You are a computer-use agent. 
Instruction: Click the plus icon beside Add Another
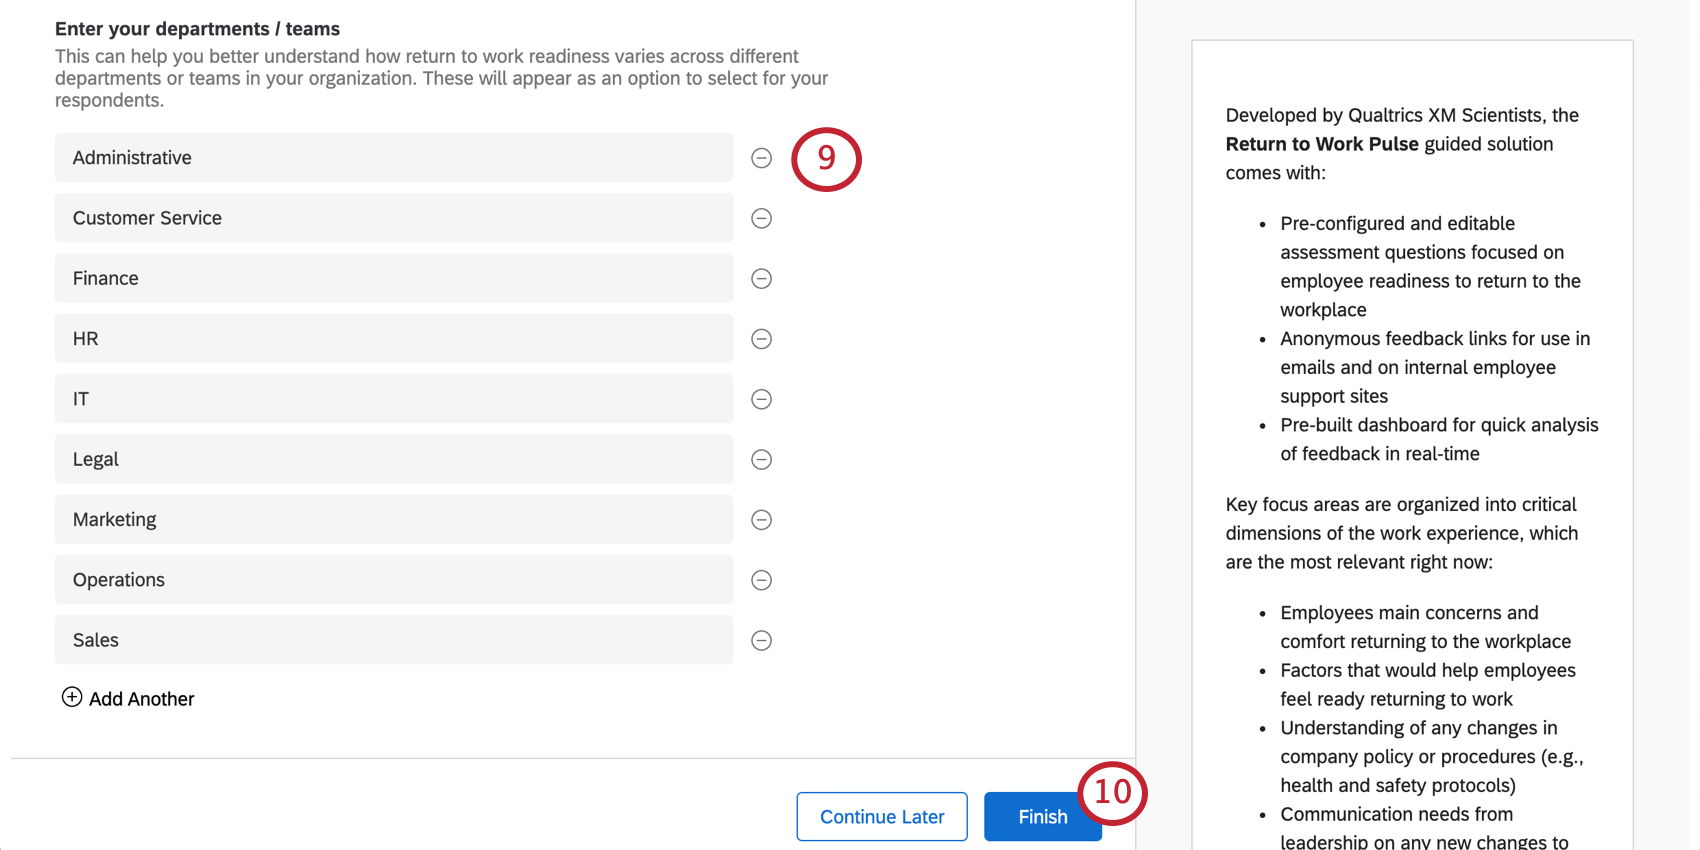(x=72, y=697)
